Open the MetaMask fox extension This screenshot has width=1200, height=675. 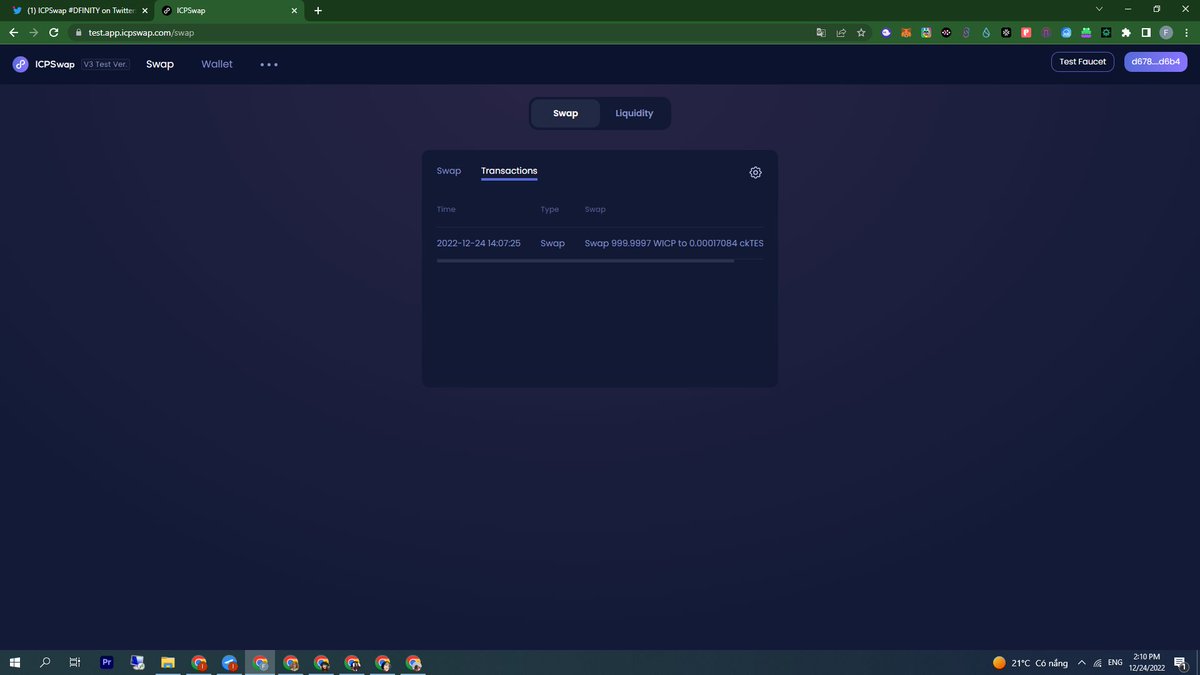pos(906,32)
